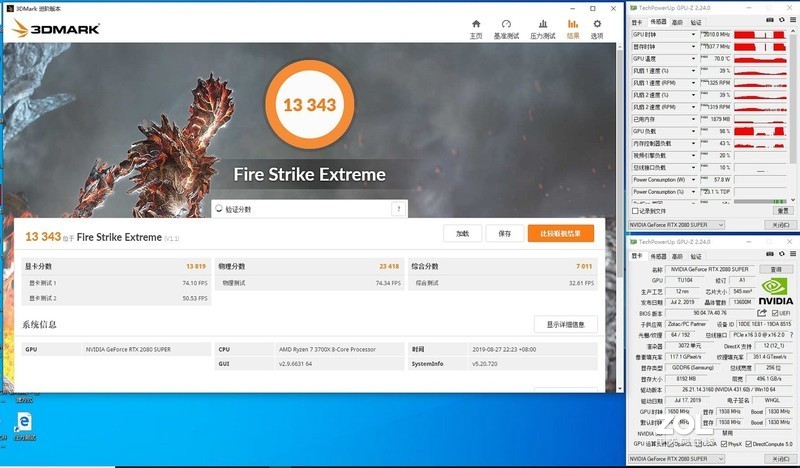Expand the GPU 温度 sensor dropdown

click(x=692, y=59)
